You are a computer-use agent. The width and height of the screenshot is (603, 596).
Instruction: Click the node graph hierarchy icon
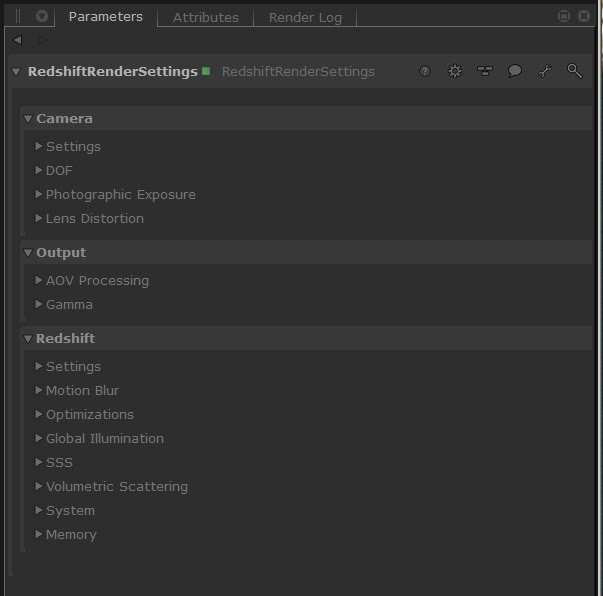(485, 72)
